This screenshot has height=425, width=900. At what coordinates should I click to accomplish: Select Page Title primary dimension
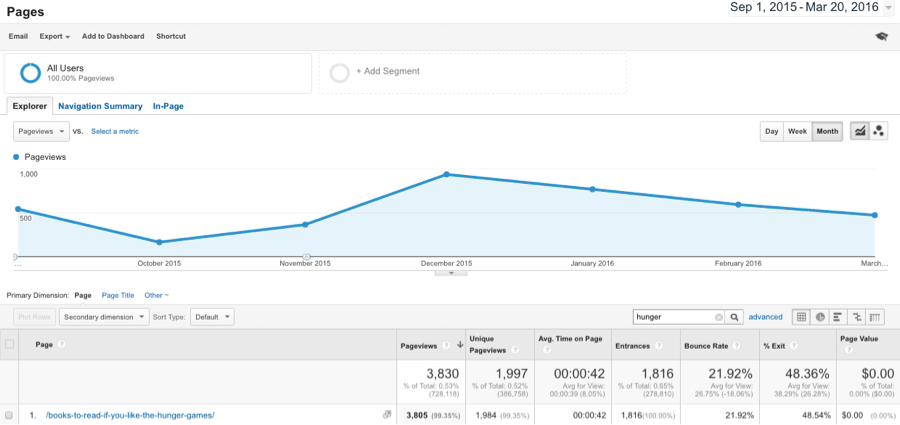[118, 295]
